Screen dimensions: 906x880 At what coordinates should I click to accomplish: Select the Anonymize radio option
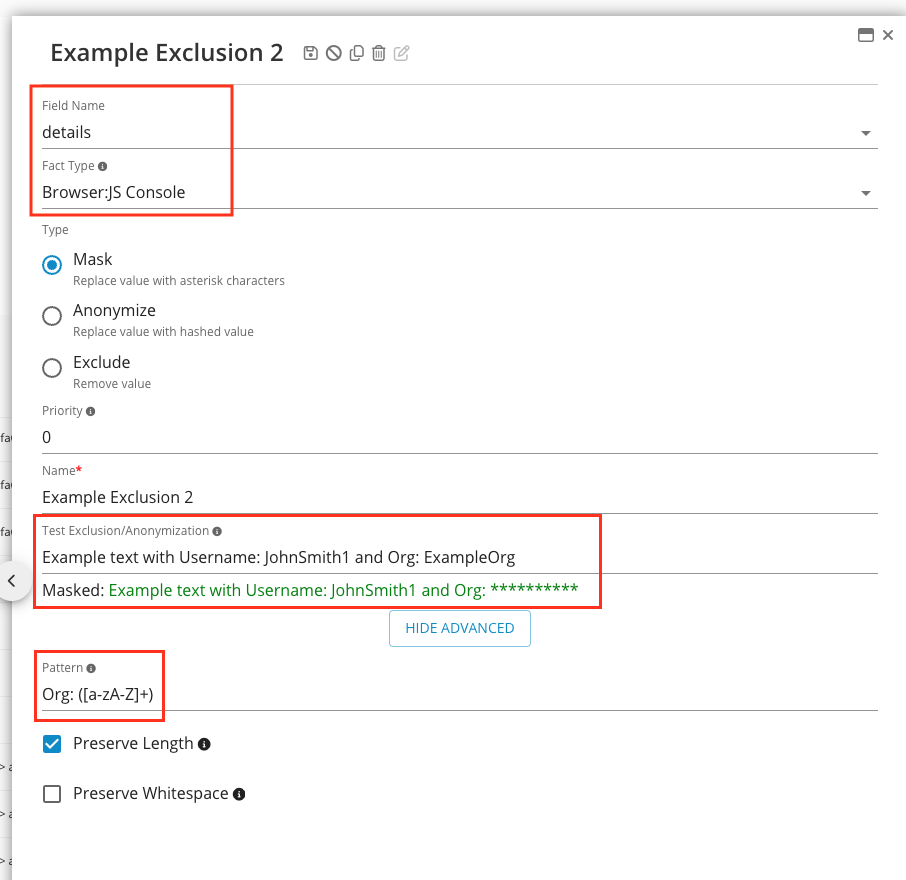pos(52,316)
